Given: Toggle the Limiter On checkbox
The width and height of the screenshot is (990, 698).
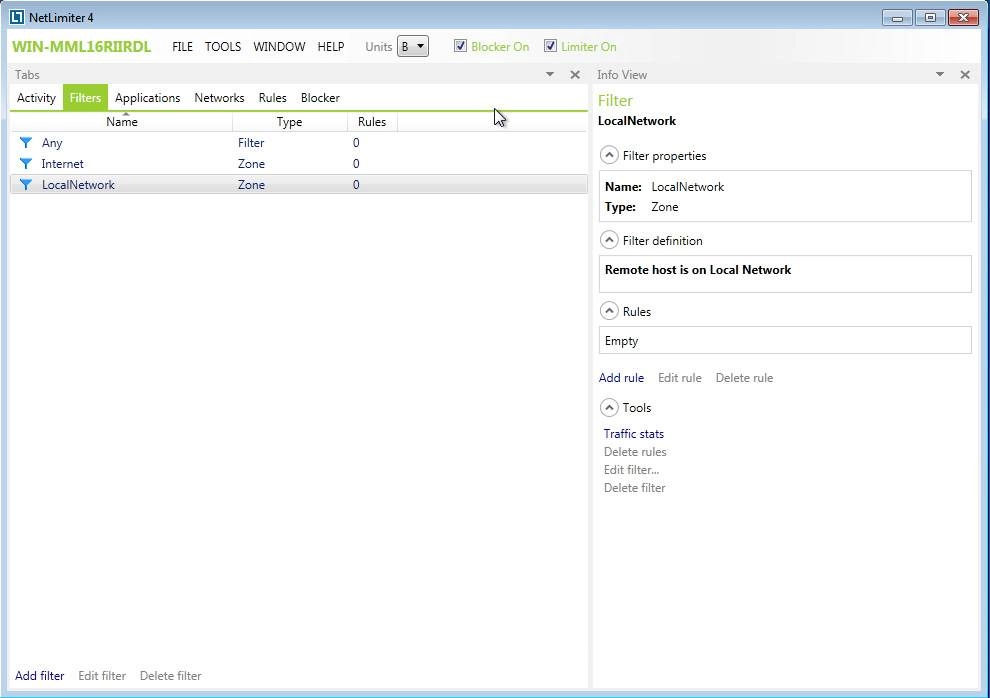Looking at the screenshot, I should [550, 45].
